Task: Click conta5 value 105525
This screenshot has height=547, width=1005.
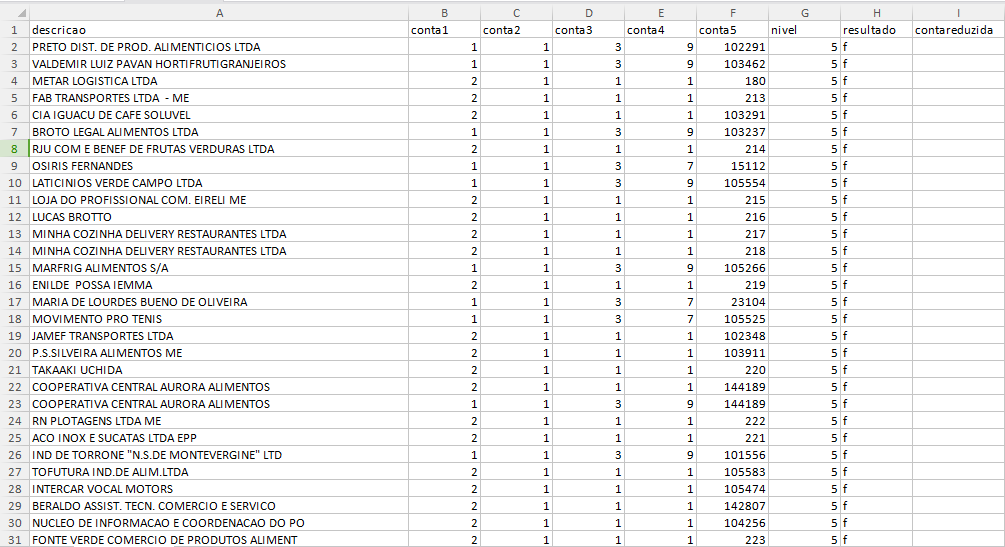Action: coord(733,319)
